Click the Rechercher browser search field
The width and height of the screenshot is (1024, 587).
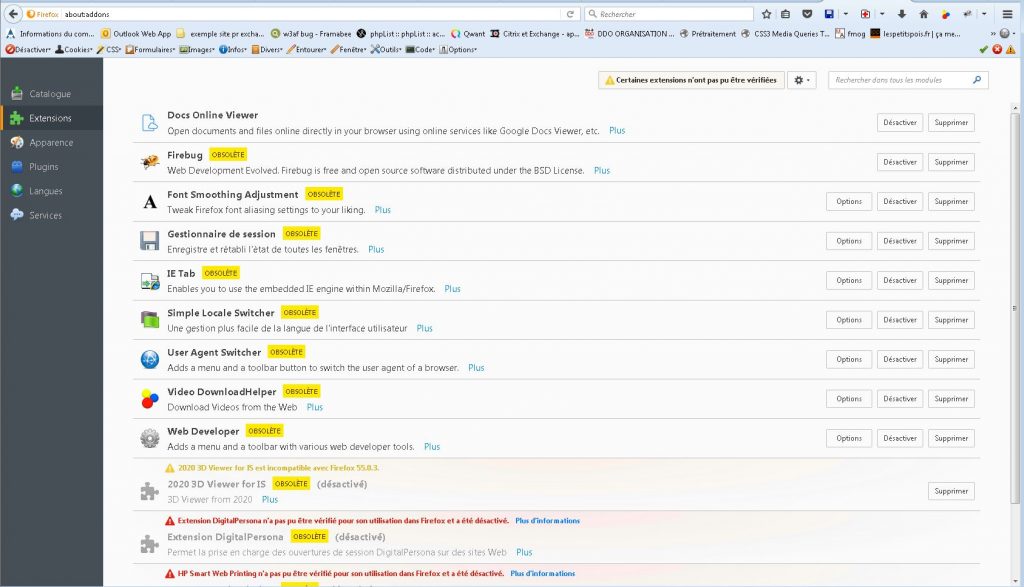click(x=670, y=14)
